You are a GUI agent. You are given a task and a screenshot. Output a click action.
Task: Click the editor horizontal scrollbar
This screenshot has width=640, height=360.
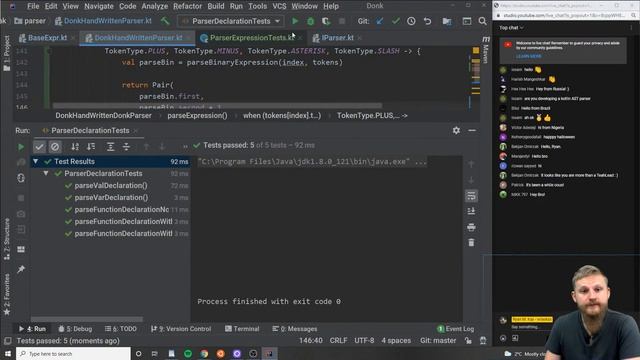tap(217, 106)
